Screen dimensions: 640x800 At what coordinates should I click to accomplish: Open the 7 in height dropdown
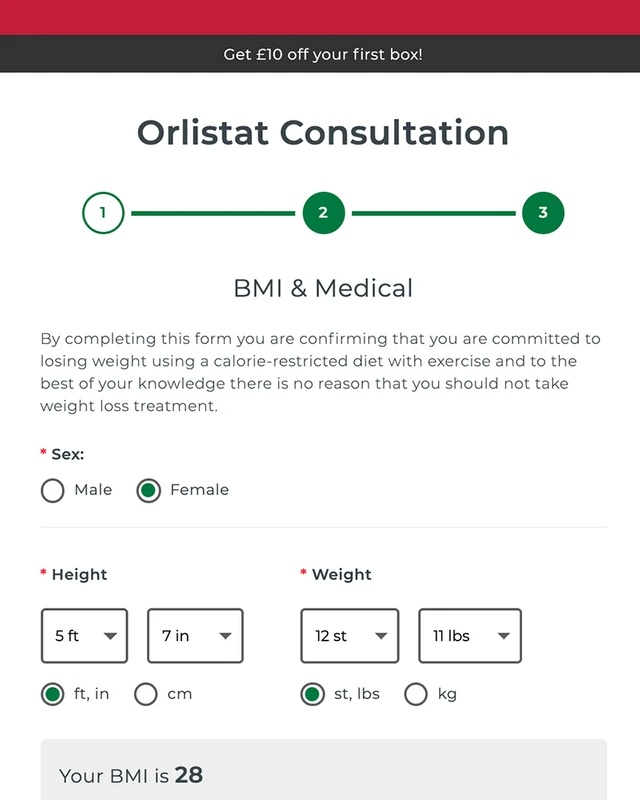(x=195, y=636)
